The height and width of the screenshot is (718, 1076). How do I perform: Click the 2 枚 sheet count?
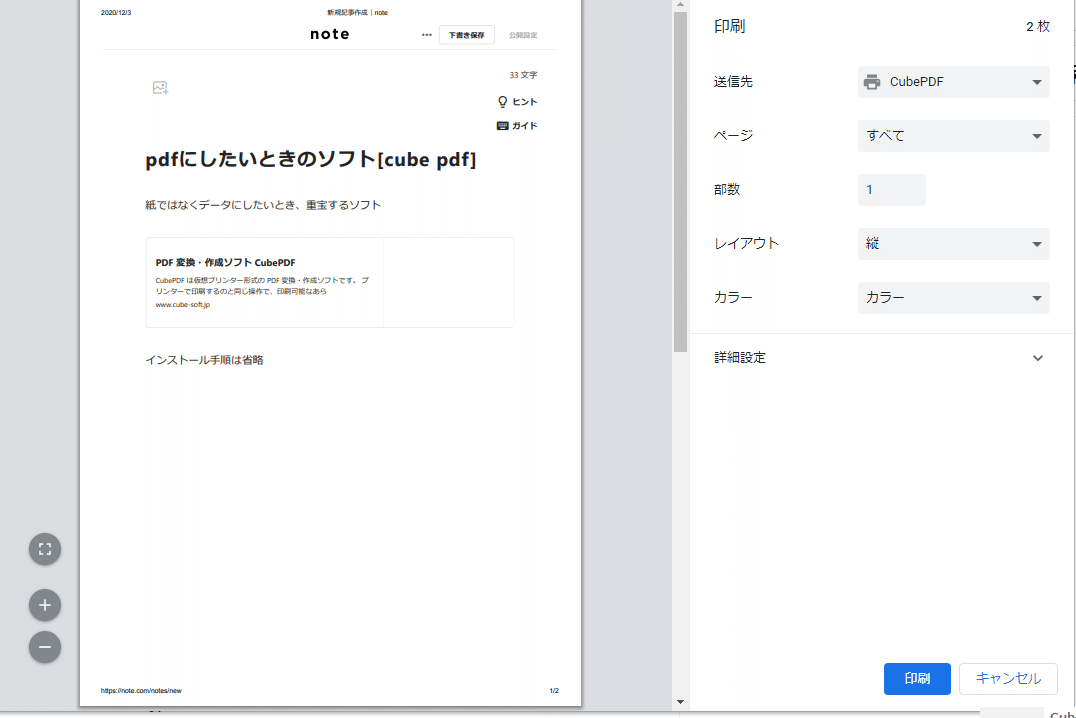tap(1038, 26)
